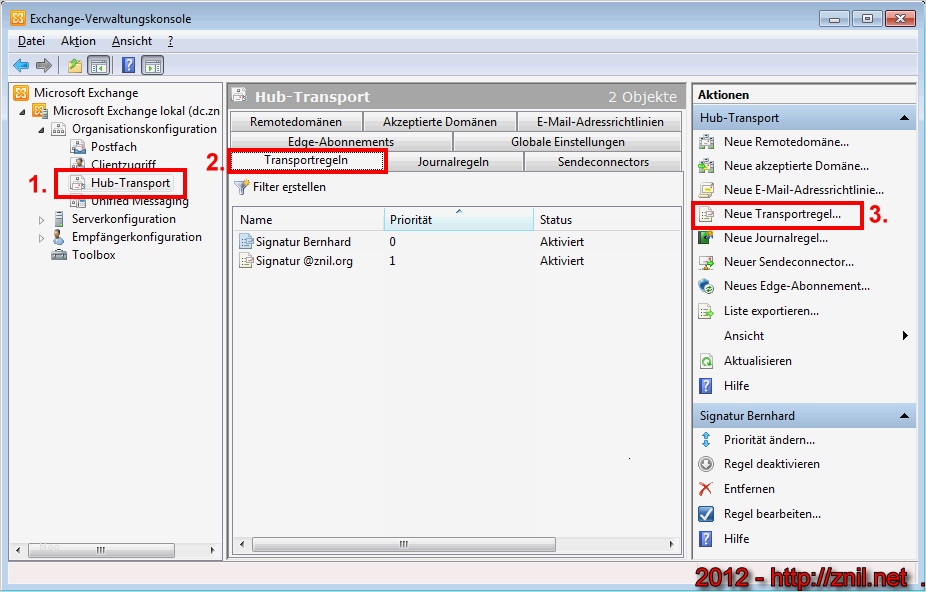Click the tree pane scroll left arrow
926x592 pixels.
click(18, 550)
